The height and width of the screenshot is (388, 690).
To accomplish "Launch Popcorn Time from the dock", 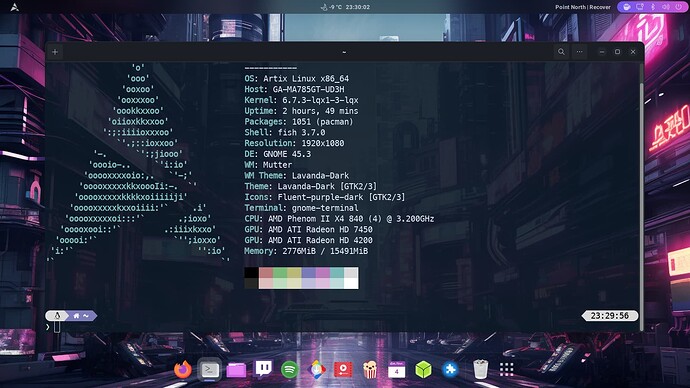I will tap(370, 370).
